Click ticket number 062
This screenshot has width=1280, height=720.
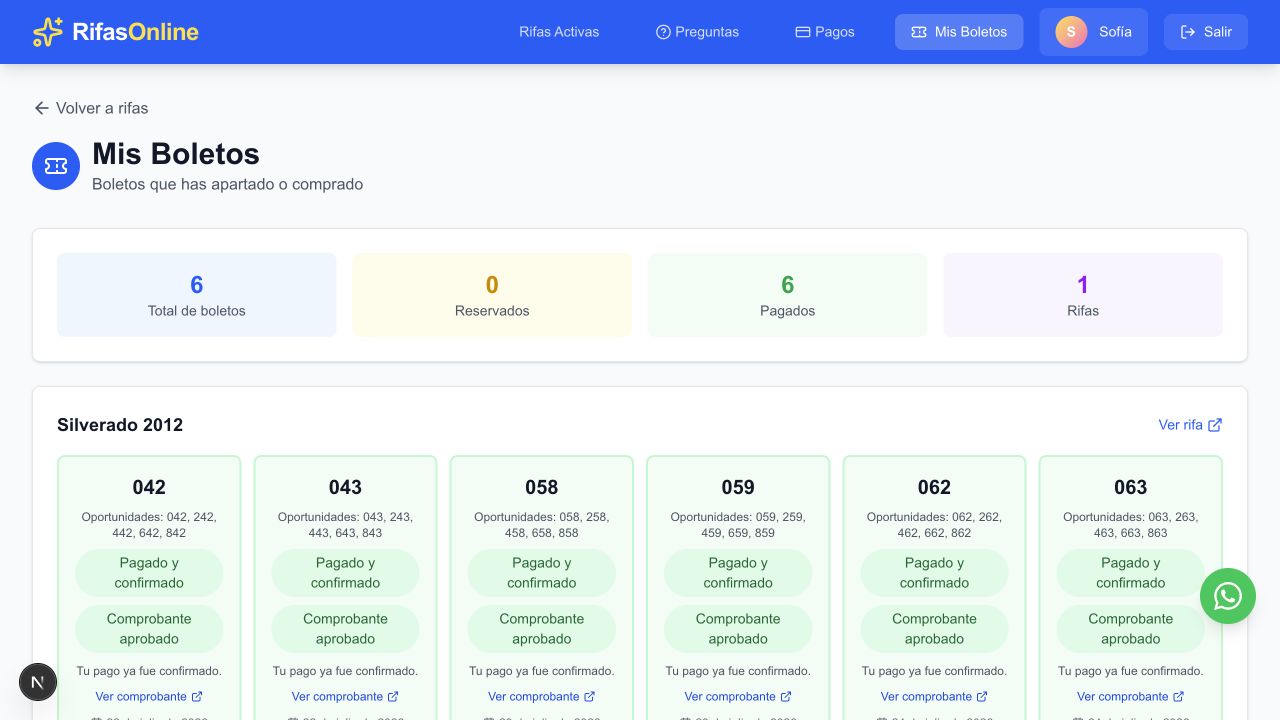934,487
